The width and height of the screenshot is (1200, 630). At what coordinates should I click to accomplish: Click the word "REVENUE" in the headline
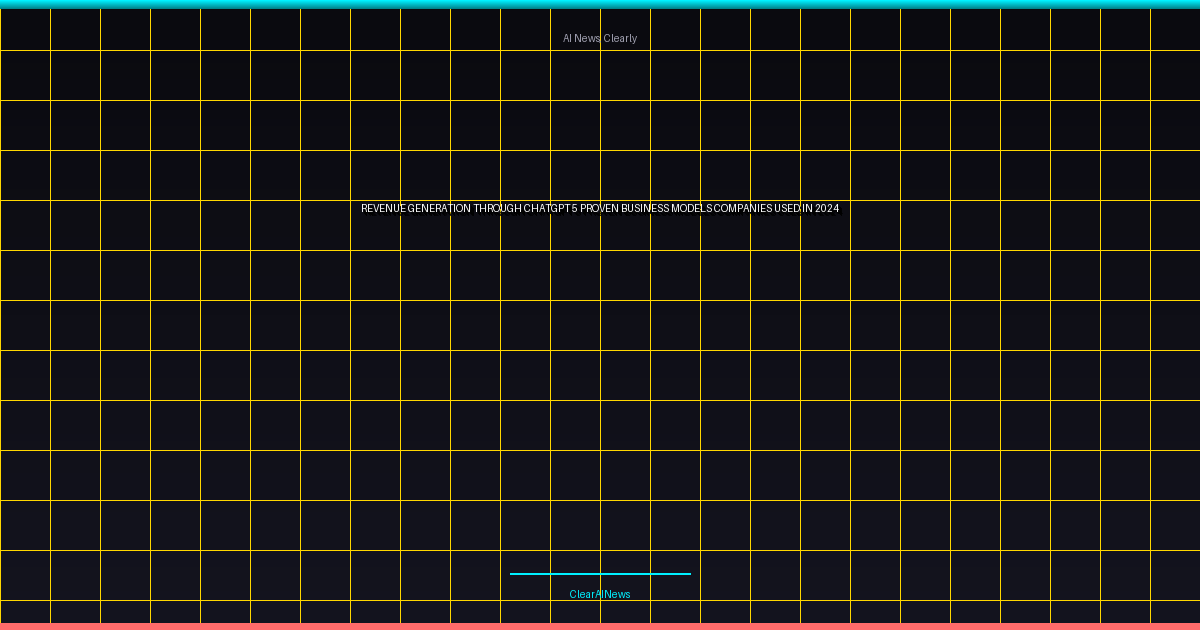[x=383, y=209]
